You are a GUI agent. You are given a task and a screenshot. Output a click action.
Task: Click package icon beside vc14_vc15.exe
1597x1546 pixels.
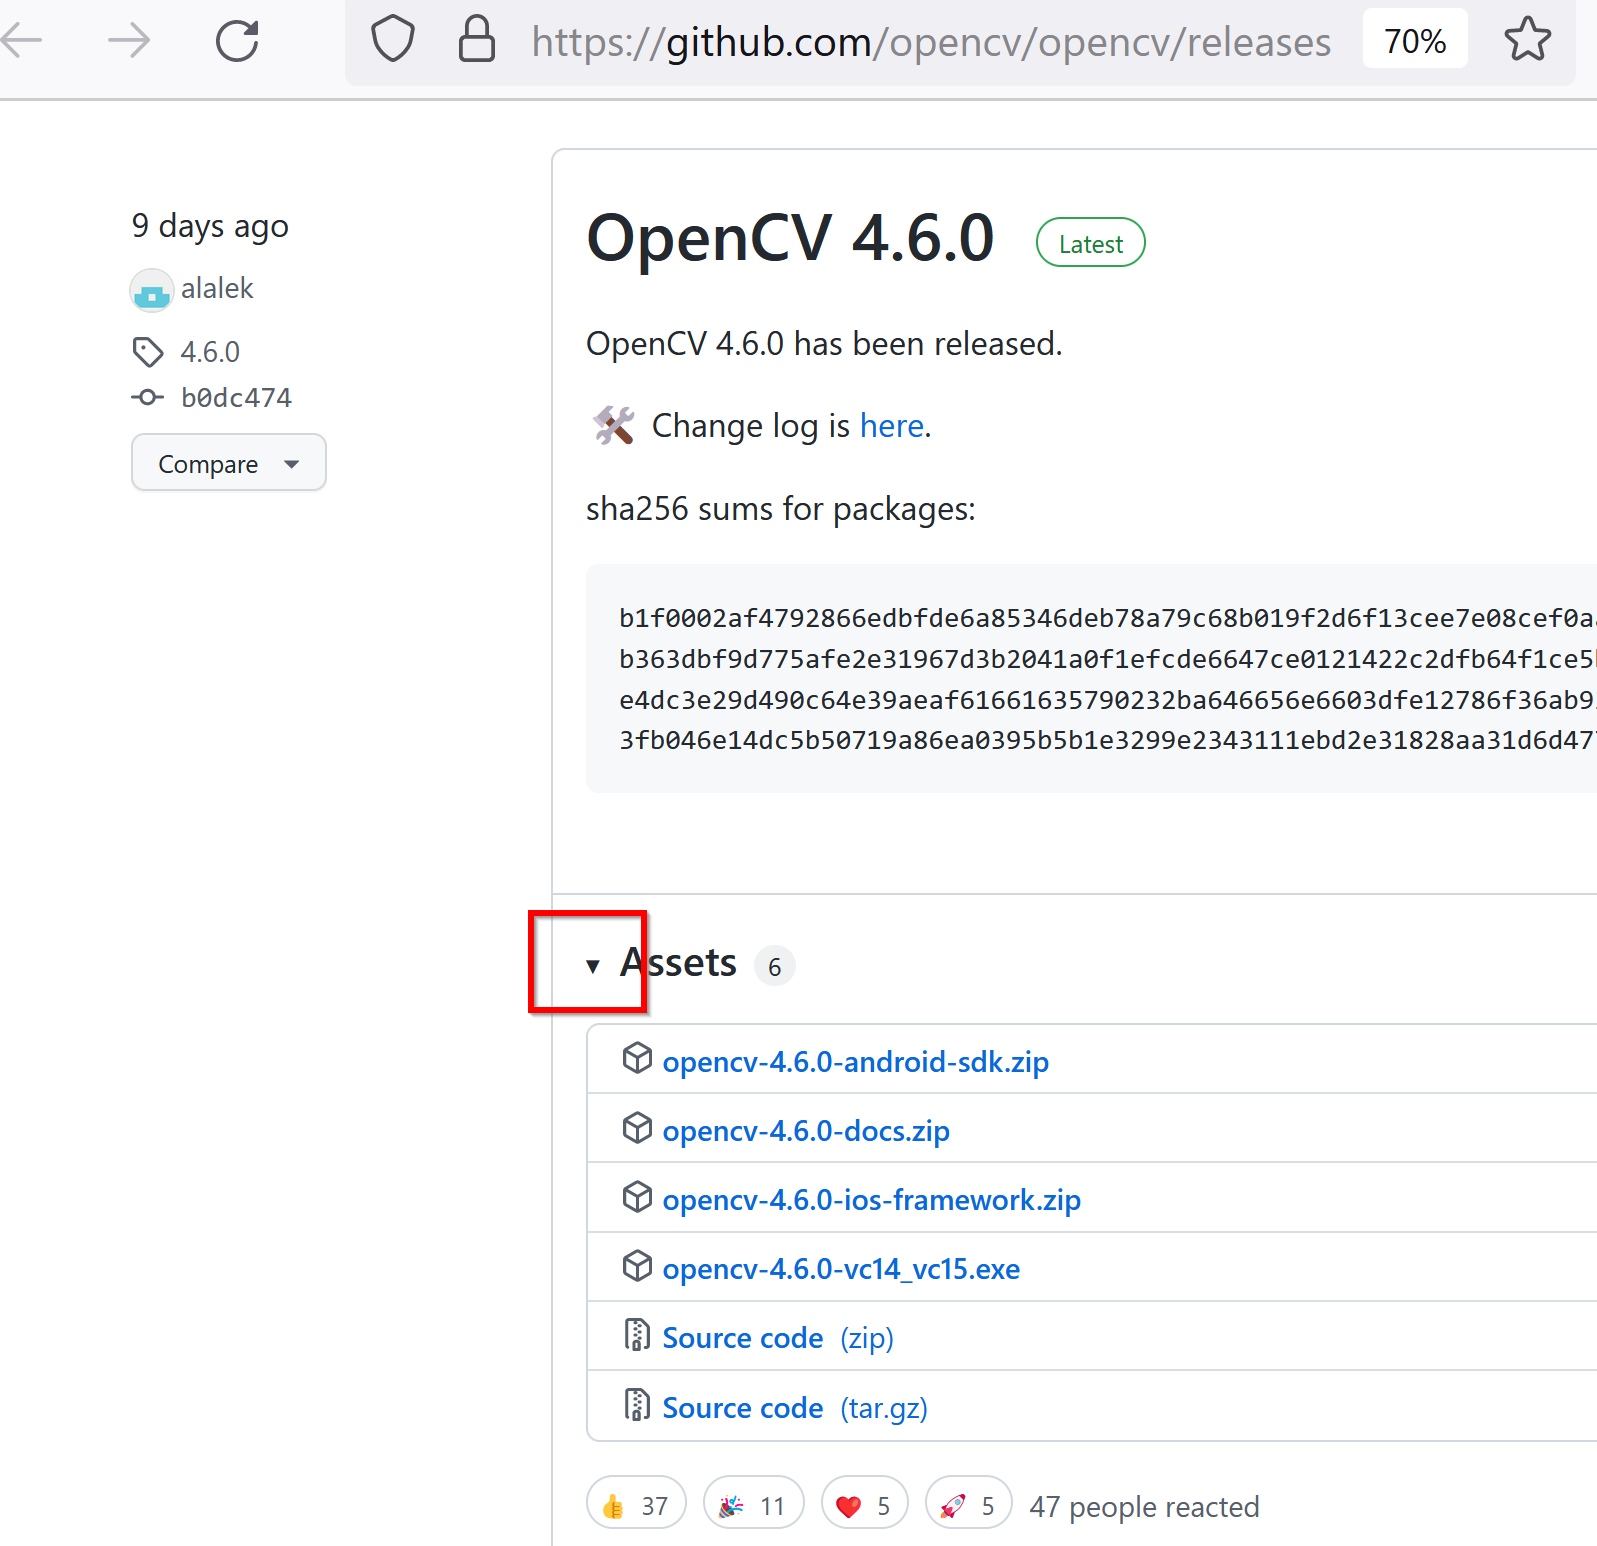click(x=637, y=1266)
